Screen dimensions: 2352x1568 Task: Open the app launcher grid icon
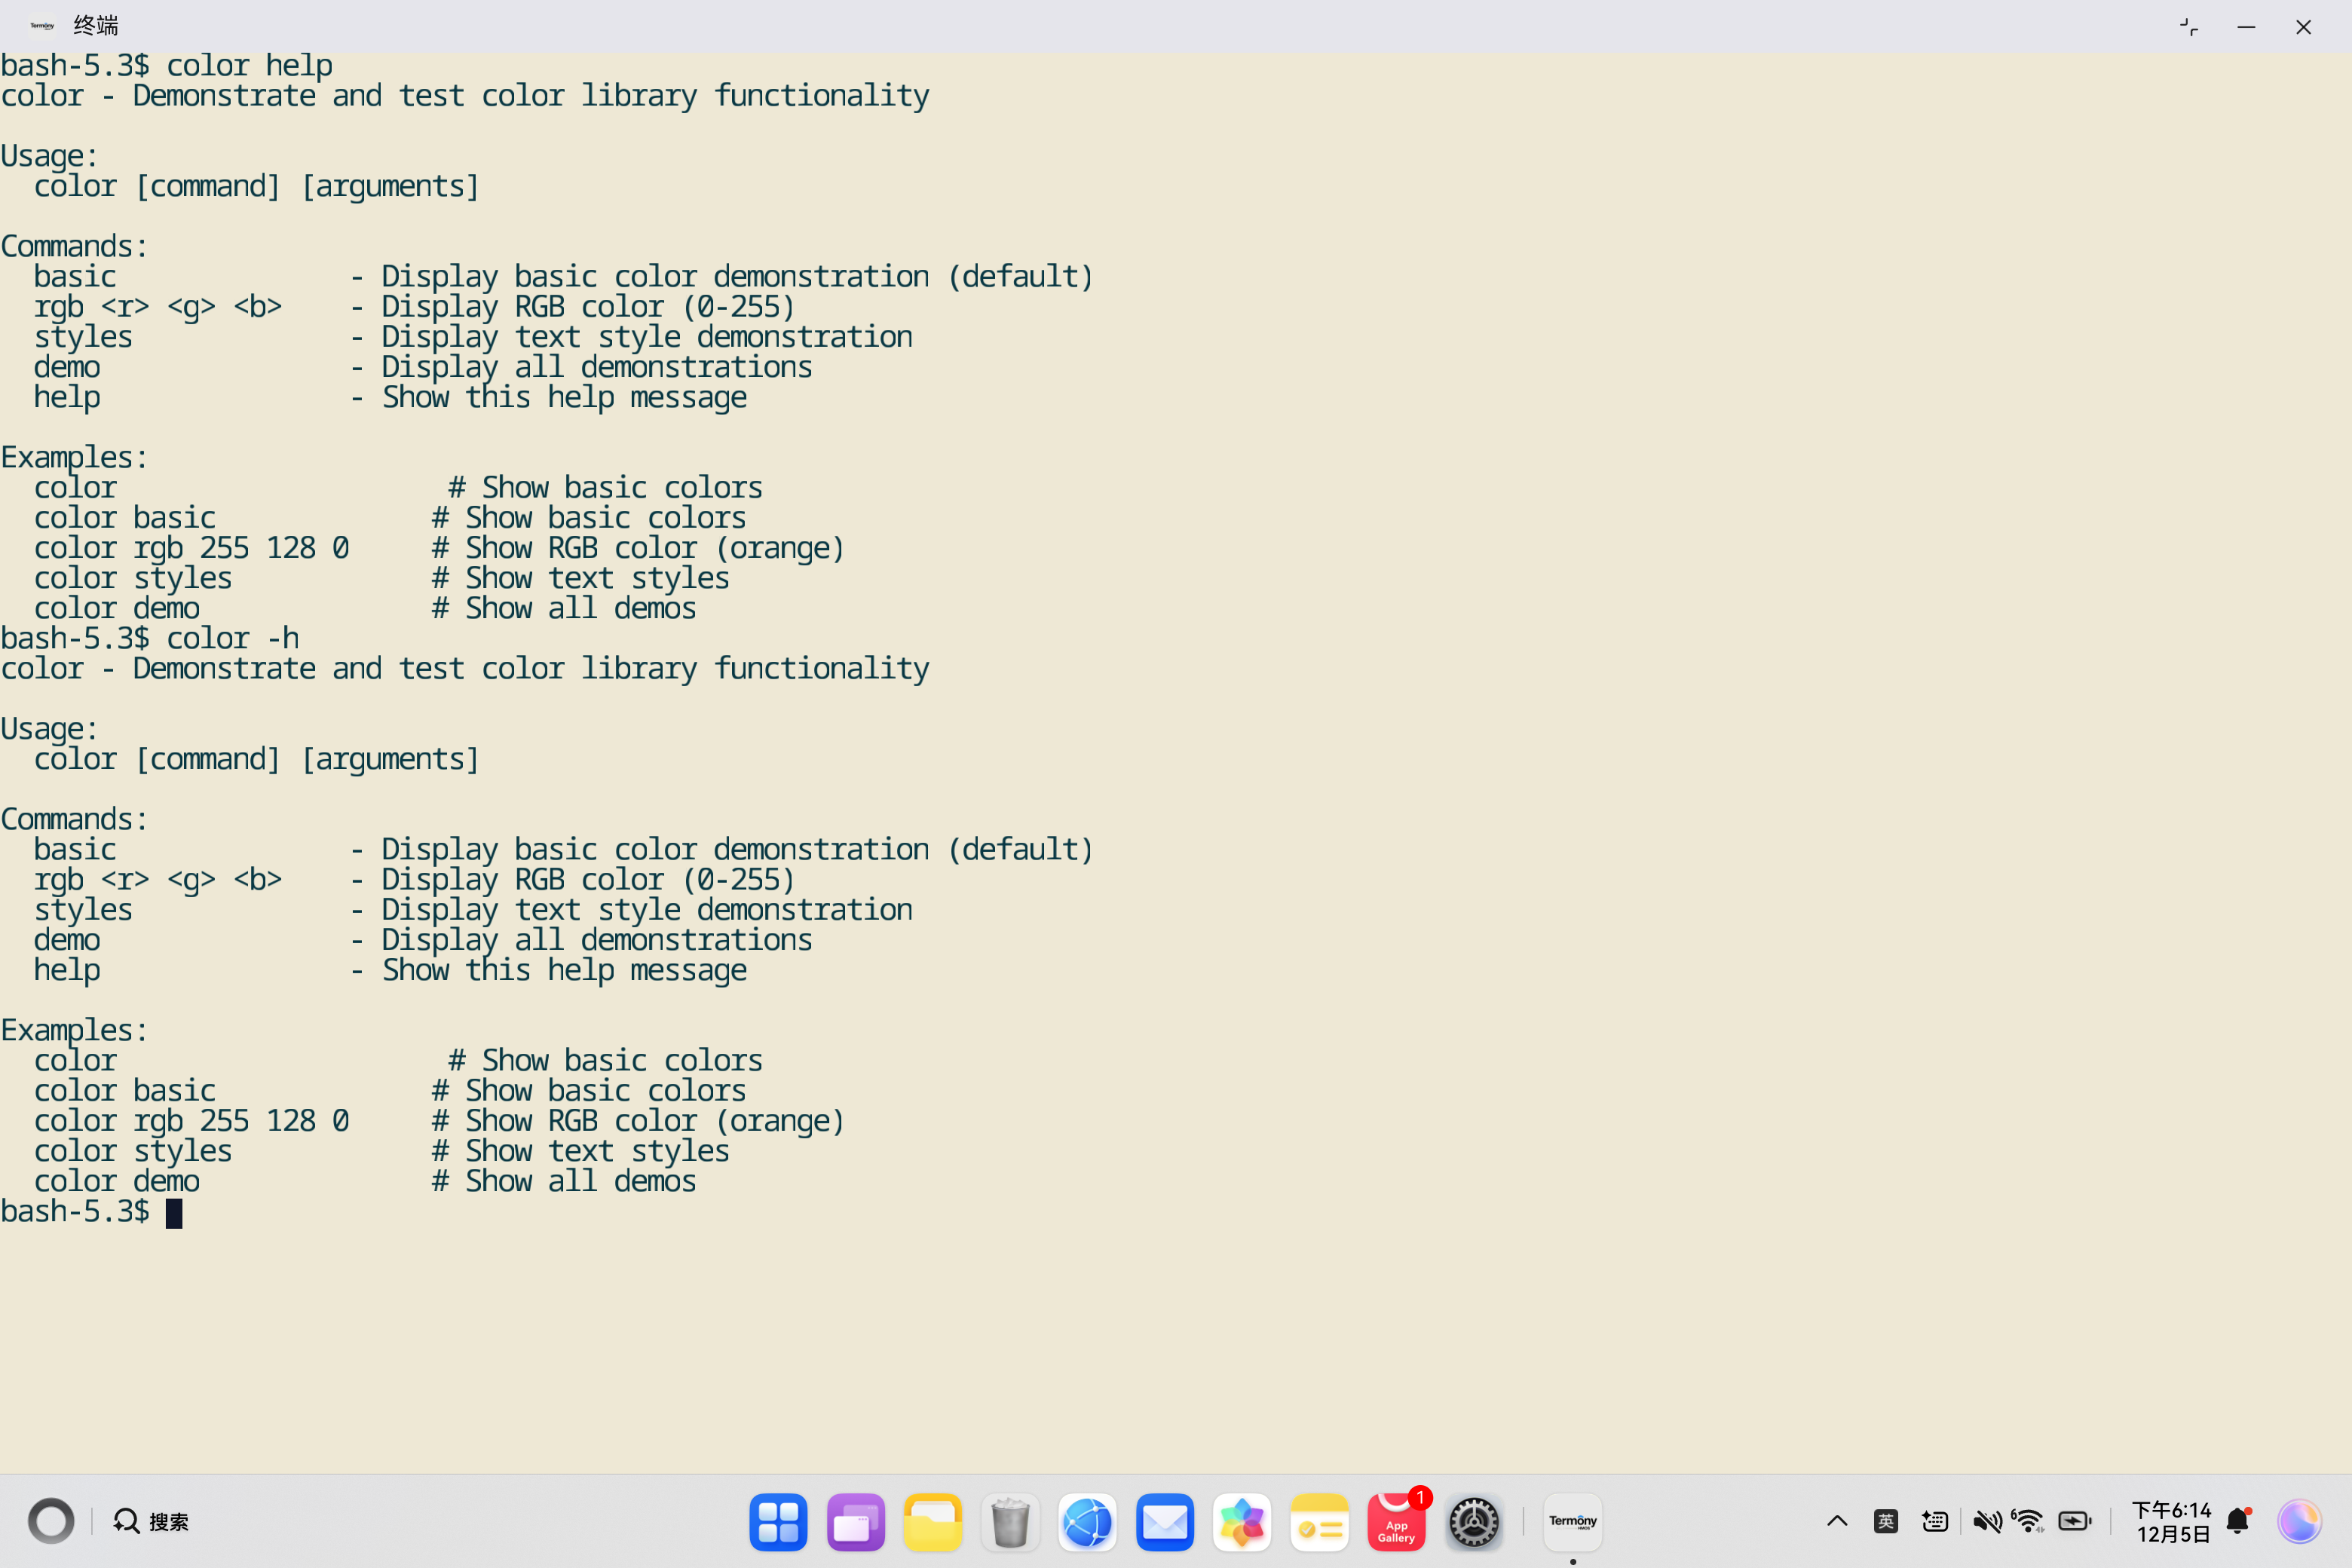[778, 1522]
